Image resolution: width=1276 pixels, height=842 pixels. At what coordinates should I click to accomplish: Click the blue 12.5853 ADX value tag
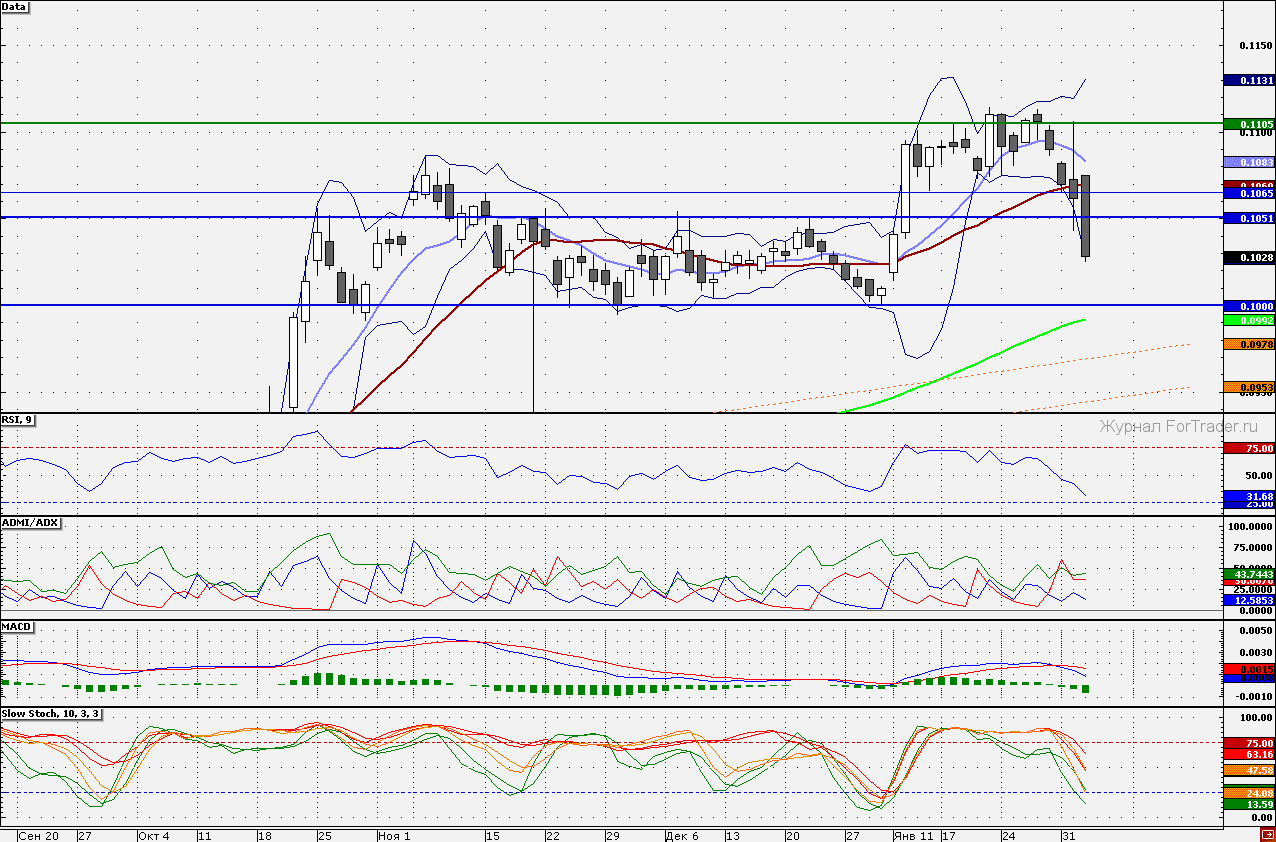(x=1249, y=600)
